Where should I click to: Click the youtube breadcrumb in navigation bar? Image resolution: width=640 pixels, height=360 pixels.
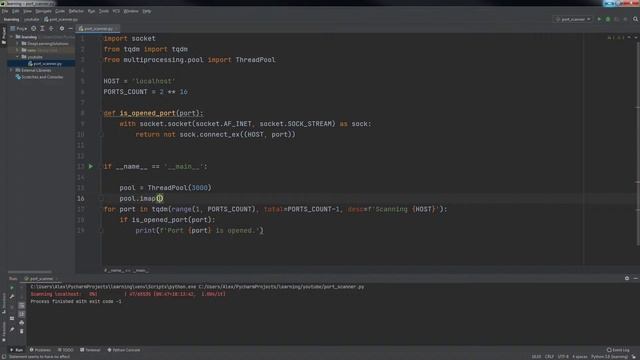(x=31, y=19)
